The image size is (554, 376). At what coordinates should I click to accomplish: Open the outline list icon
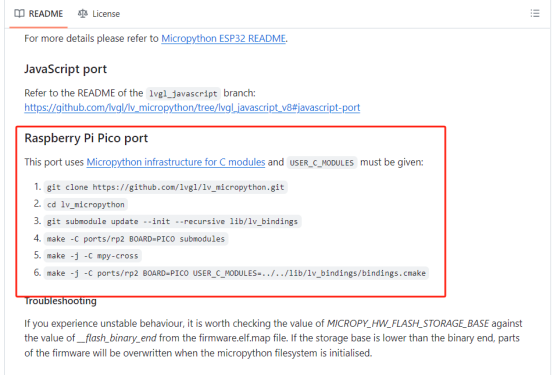[535, 13]
